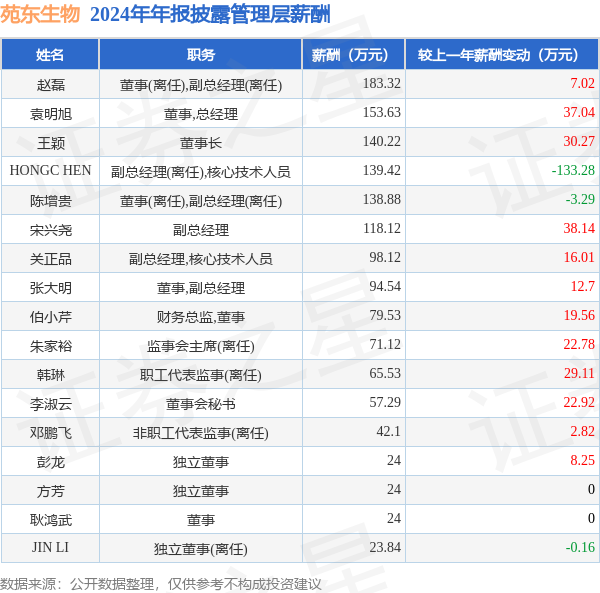Click the 姓名 column header
Screen dimensions: 600x593
(x=50, y=55)
